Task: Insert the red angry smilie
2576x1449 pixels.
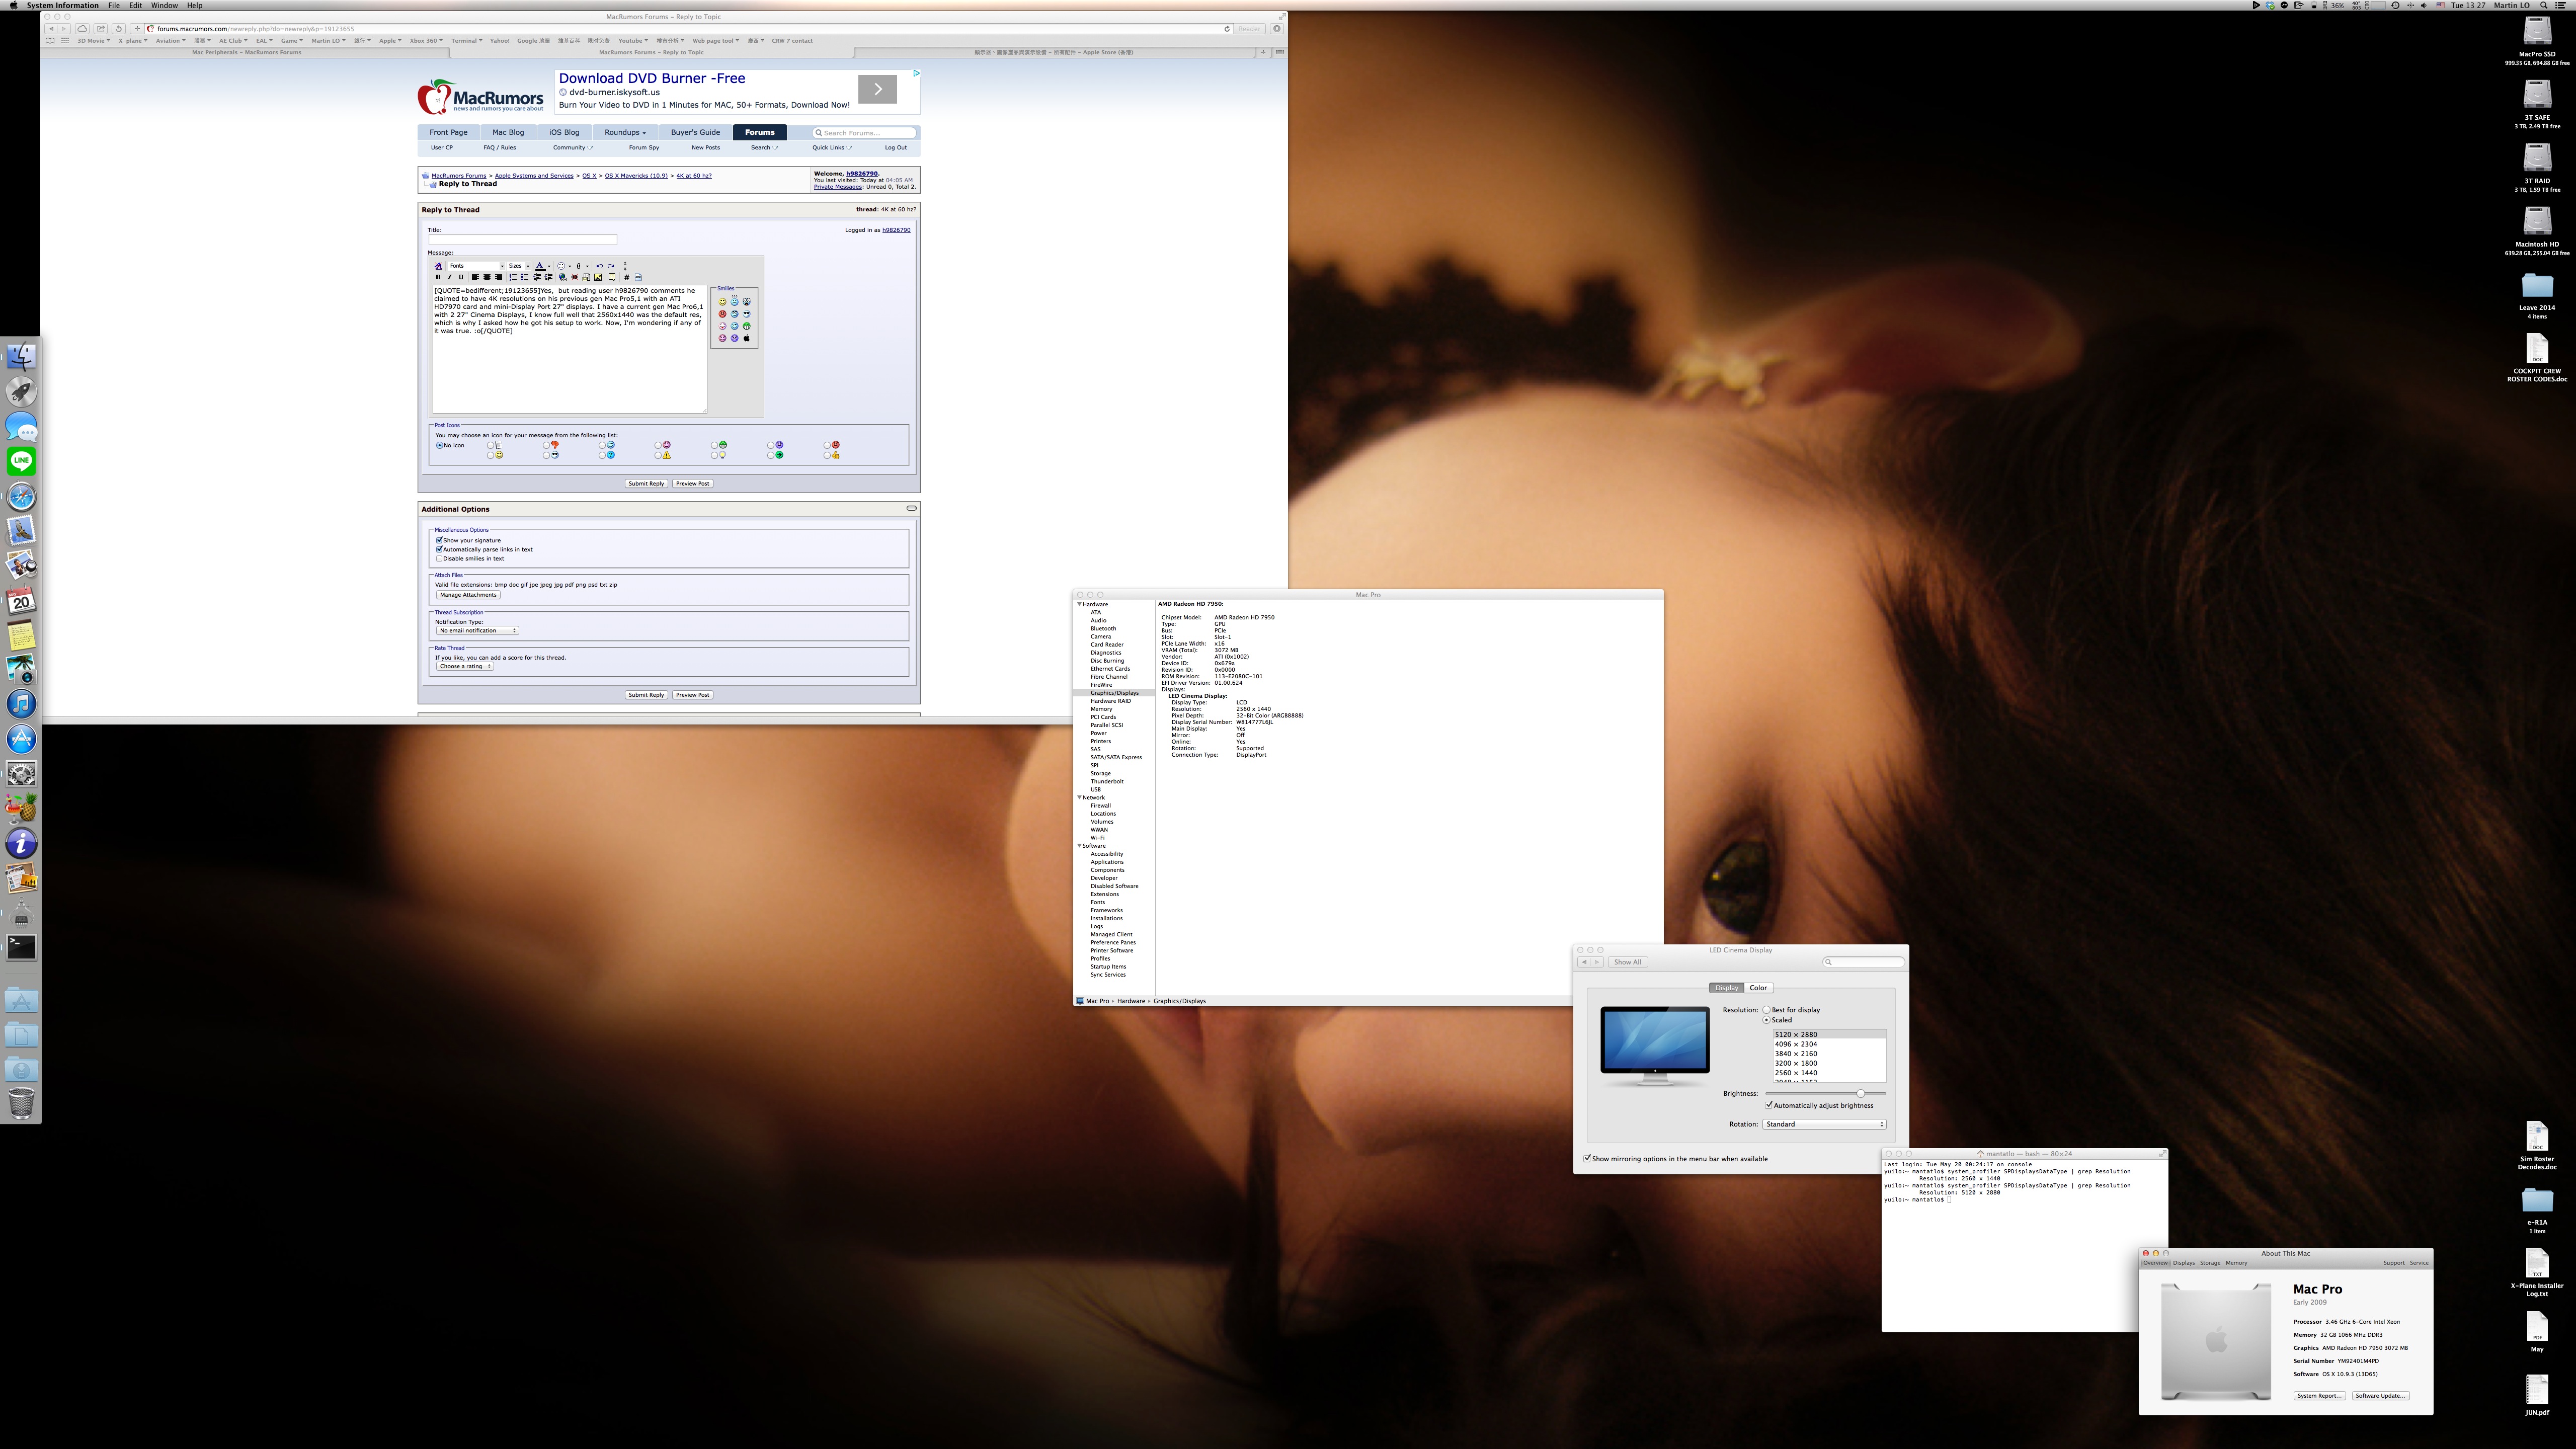Action: [x=723, y=314]
